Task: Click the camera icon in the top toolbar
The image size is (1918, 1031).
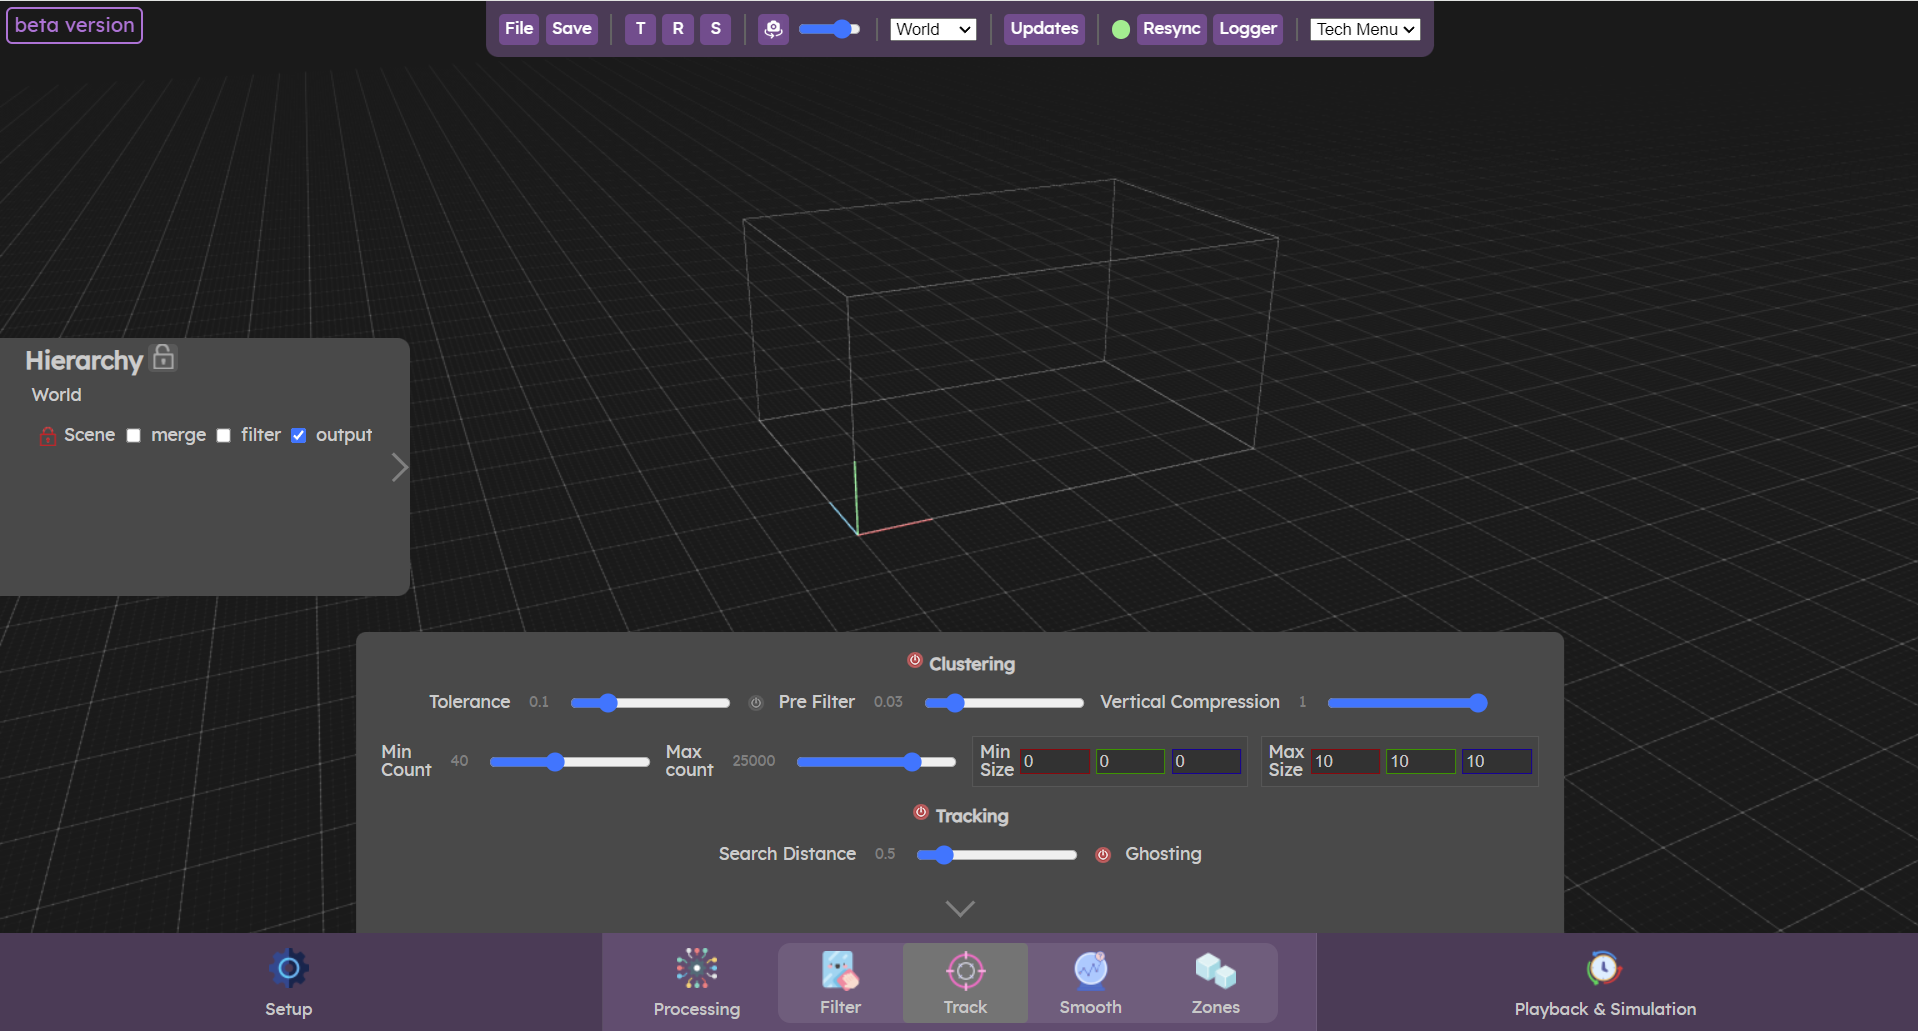Action: click(773, 29)
